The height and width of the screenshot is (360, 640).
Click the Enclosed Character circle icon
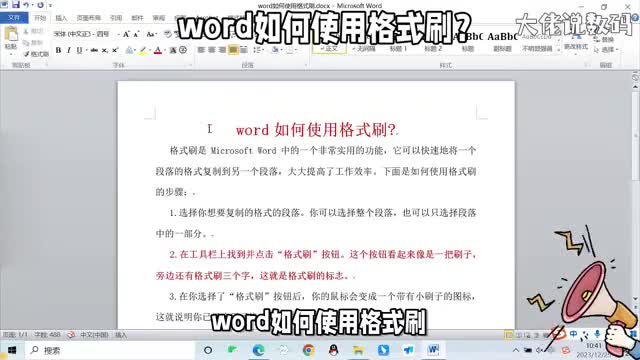183,50
